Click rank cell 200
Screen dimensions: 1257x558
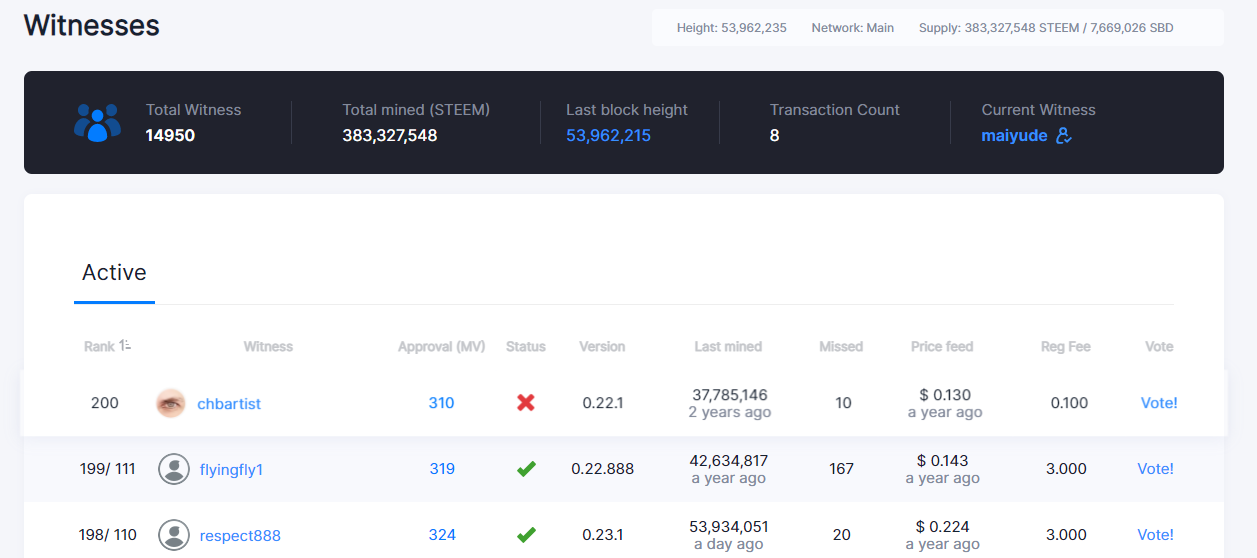(105, 403)
